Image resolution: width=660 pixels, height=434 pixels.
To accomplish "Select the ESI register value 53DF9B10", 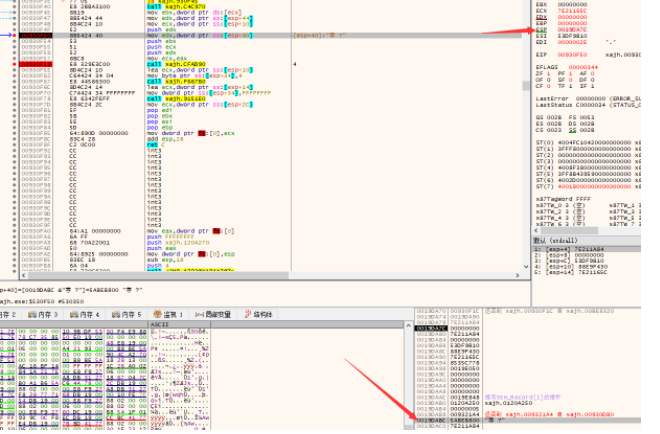I will [x=572, y=36].
